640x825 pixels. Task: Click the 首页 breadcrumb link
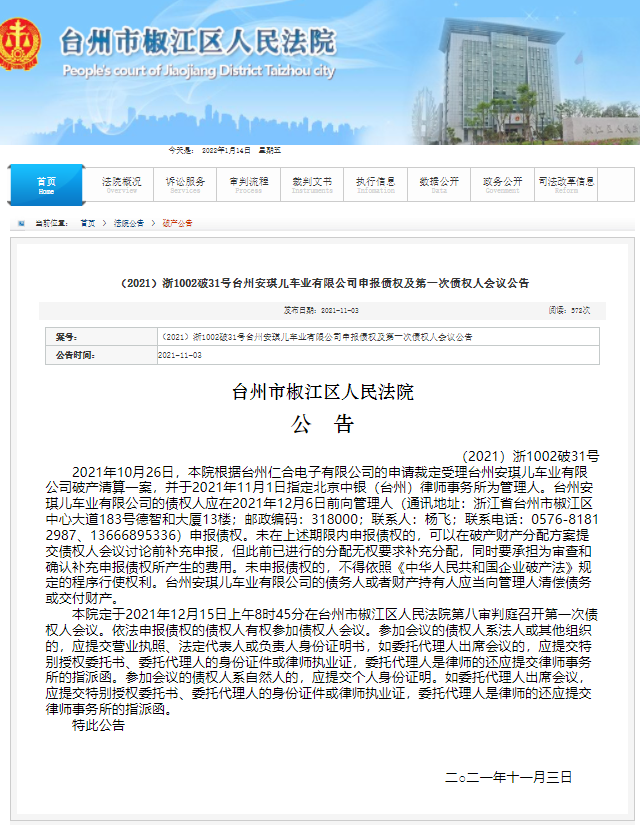point(88,223)
